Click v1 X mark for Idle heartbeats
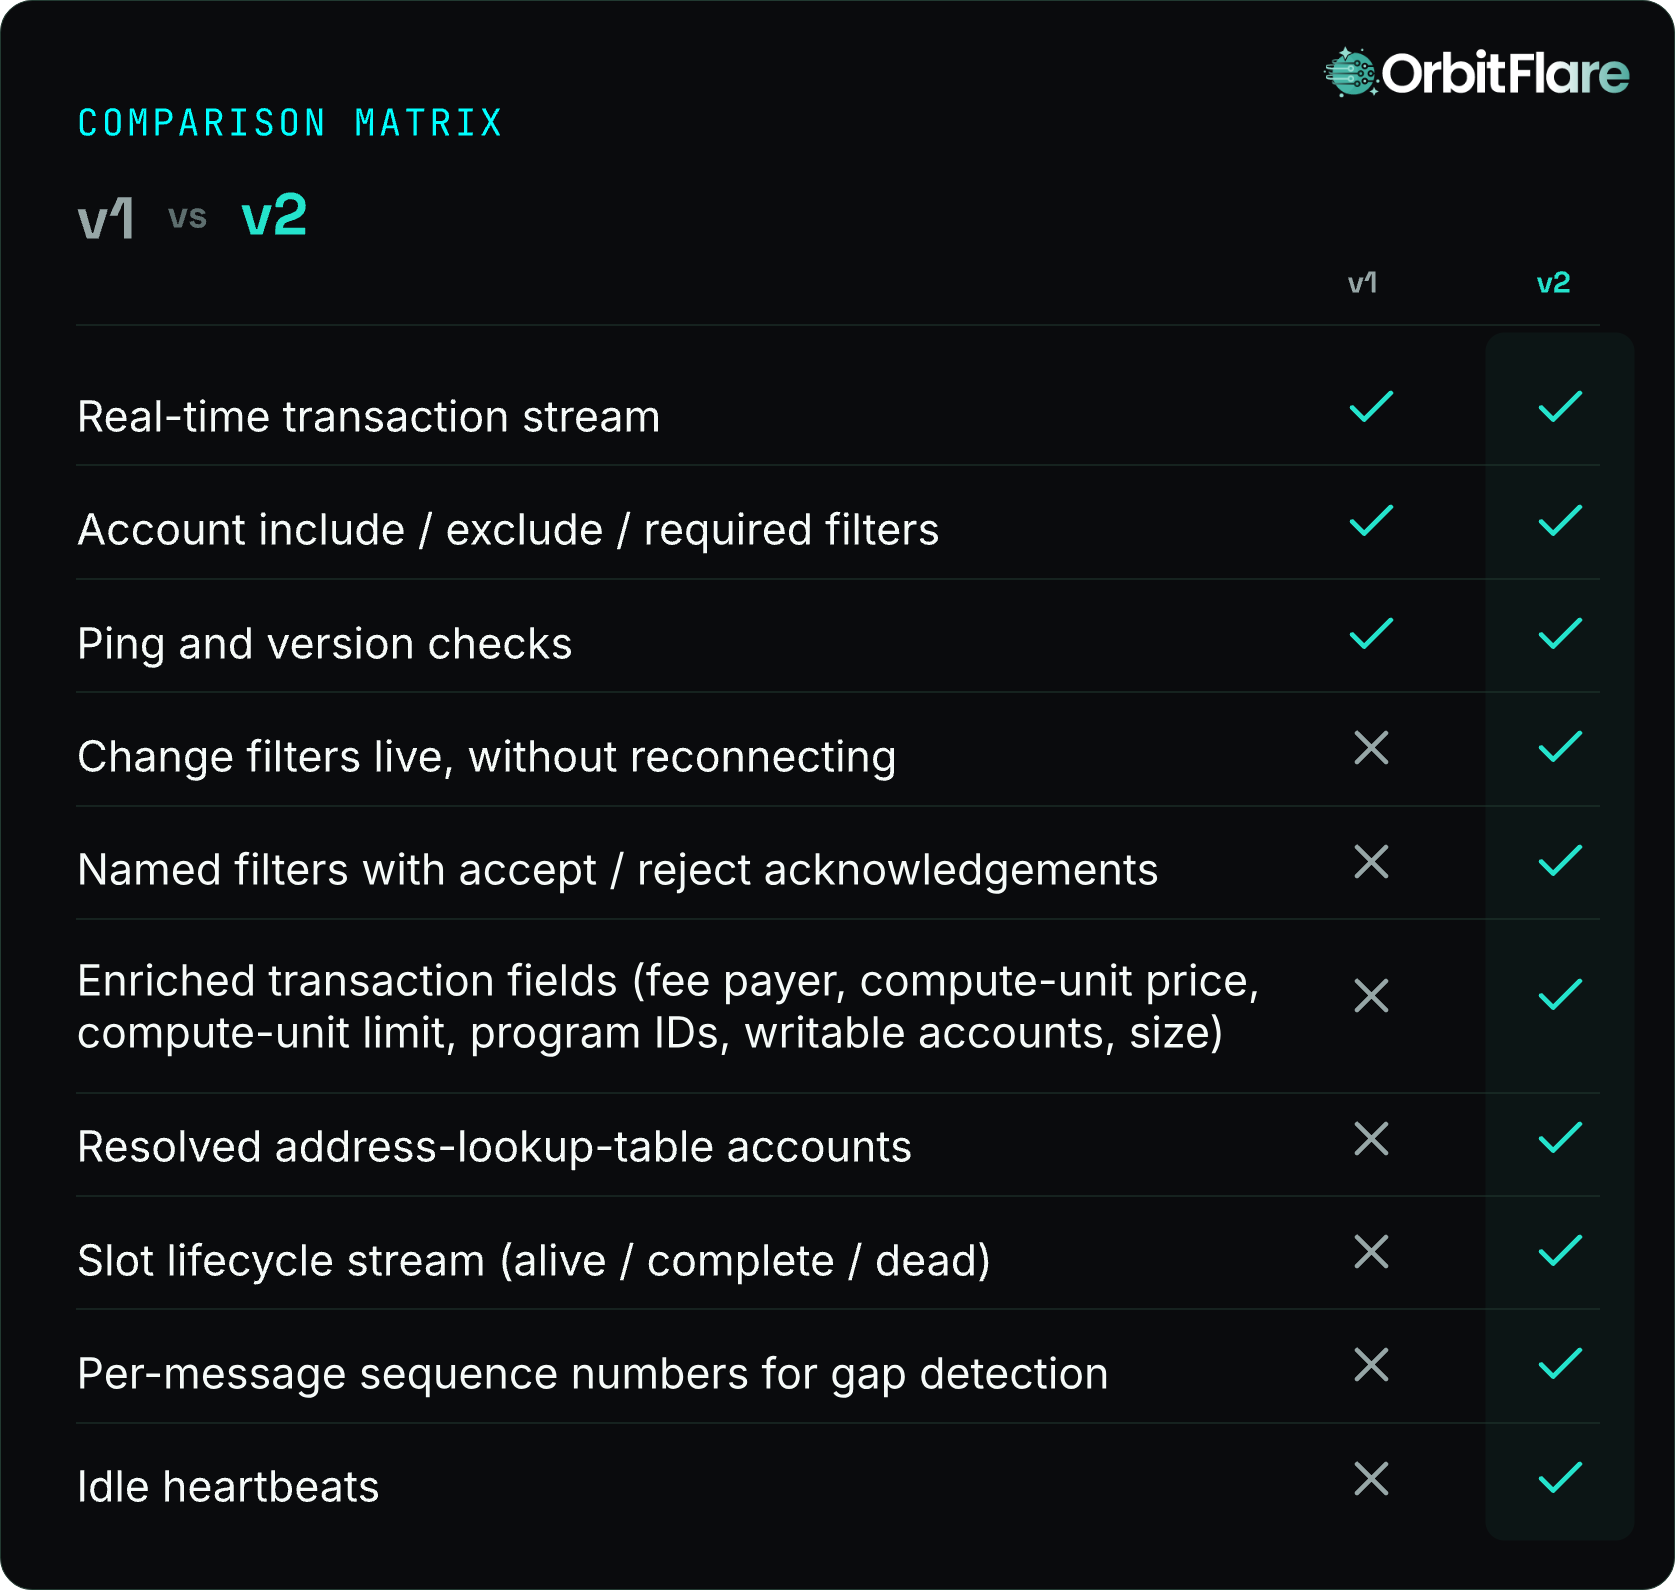 pos(1371,1478)
